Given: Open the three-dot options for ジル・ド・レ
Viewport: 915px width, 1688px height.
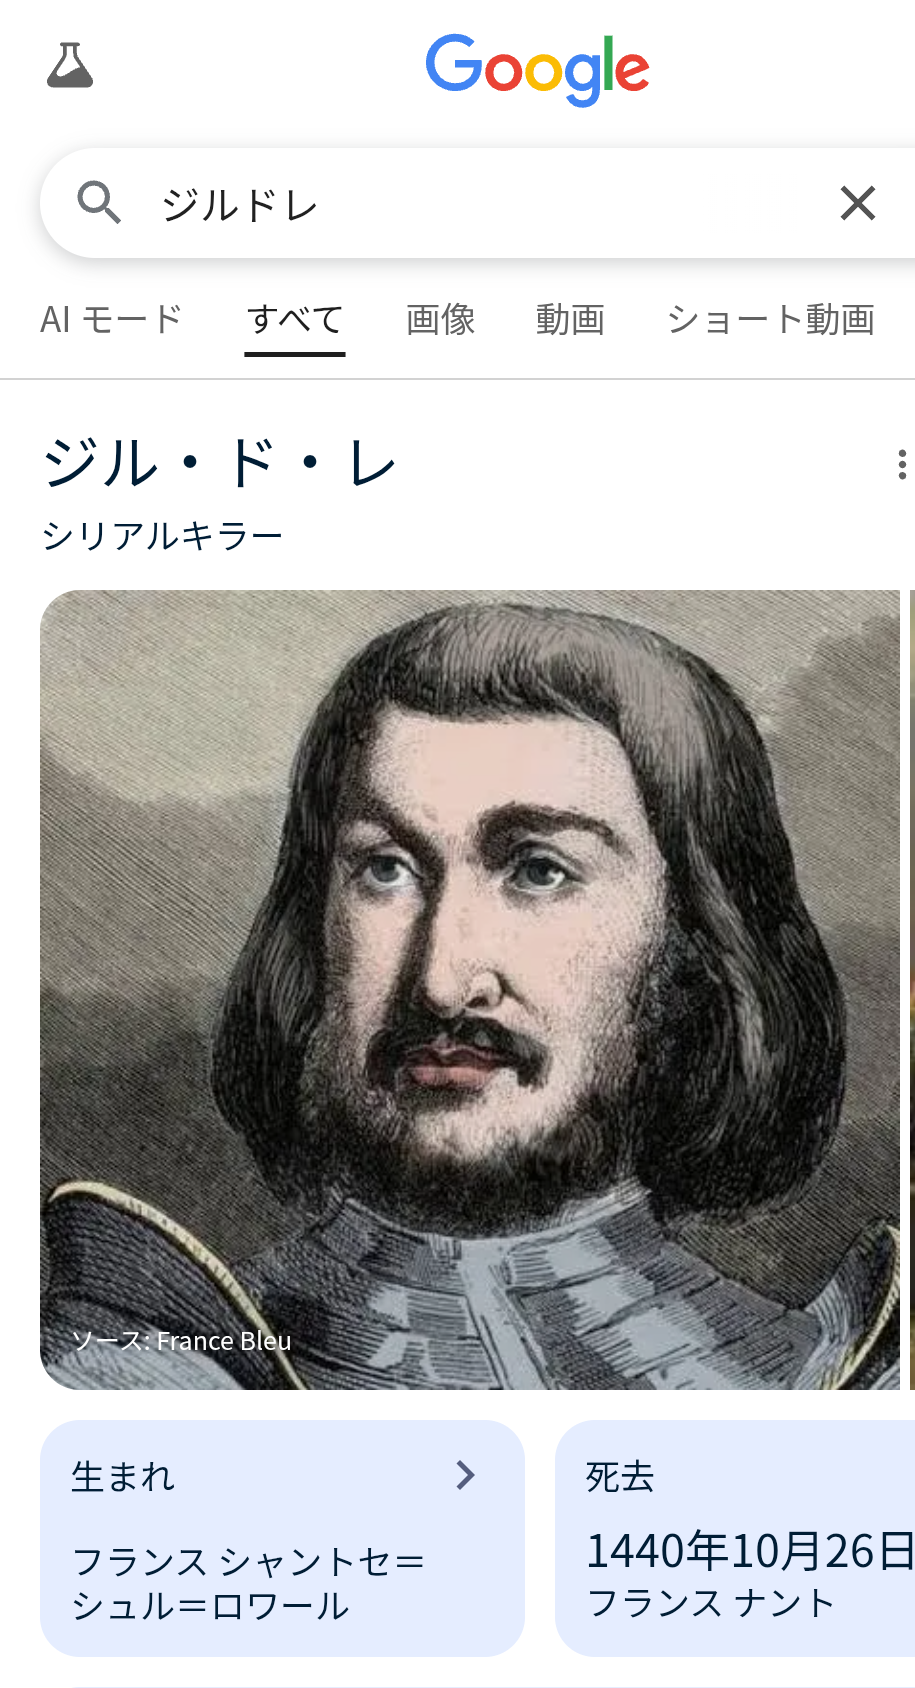Looking at the screenshot, I should tap(901, 464).
